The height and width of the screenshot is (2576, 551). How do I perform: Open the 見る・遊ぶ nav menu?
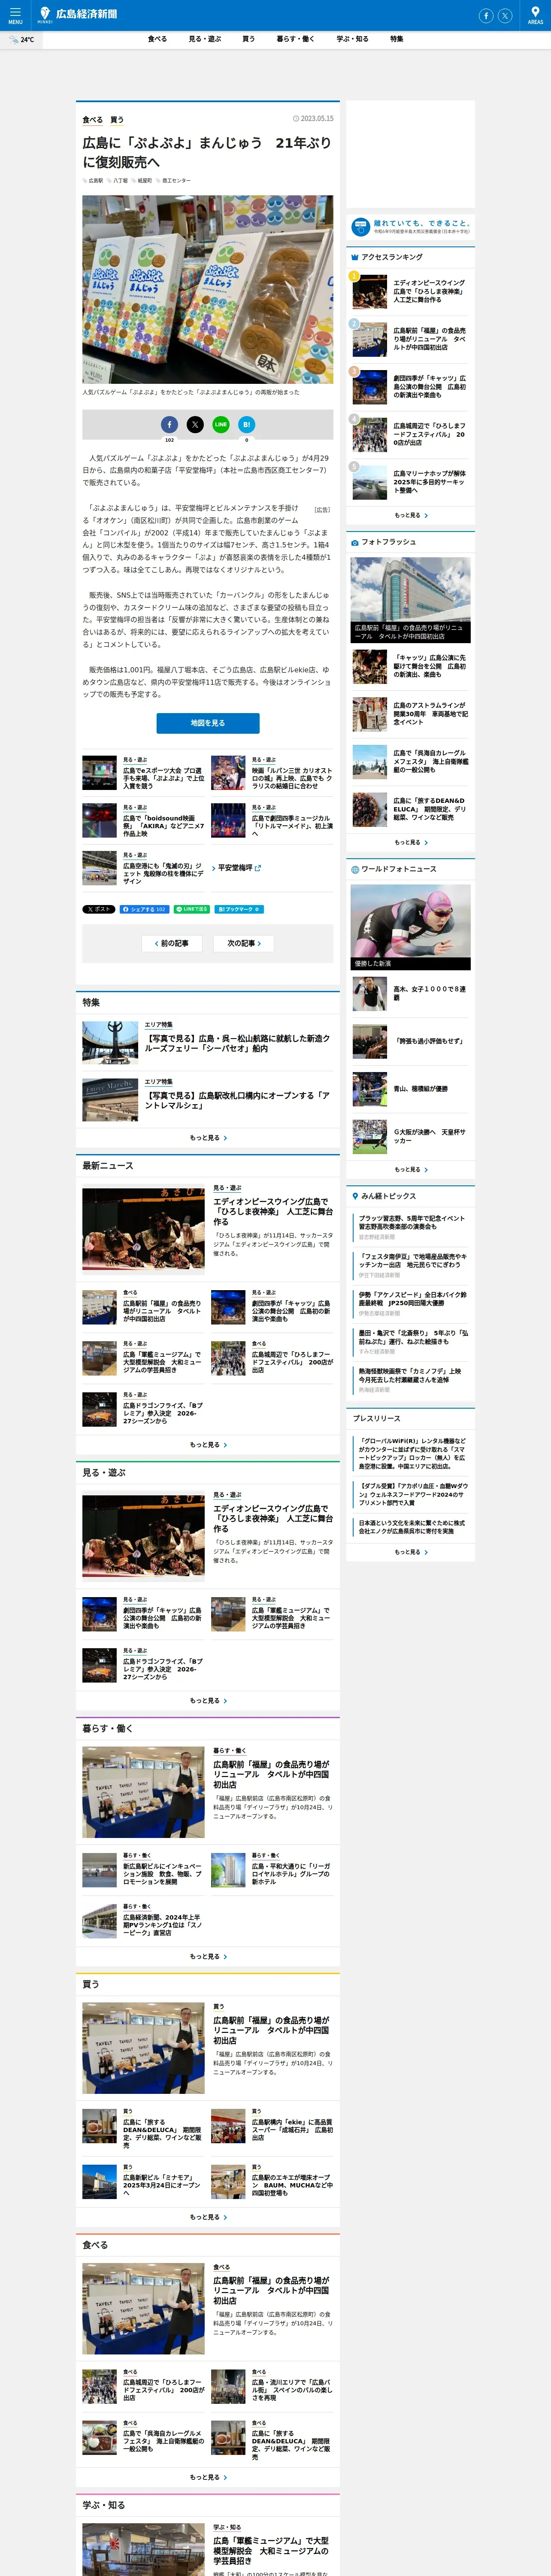pyautogui.click(x=205, y=39)
